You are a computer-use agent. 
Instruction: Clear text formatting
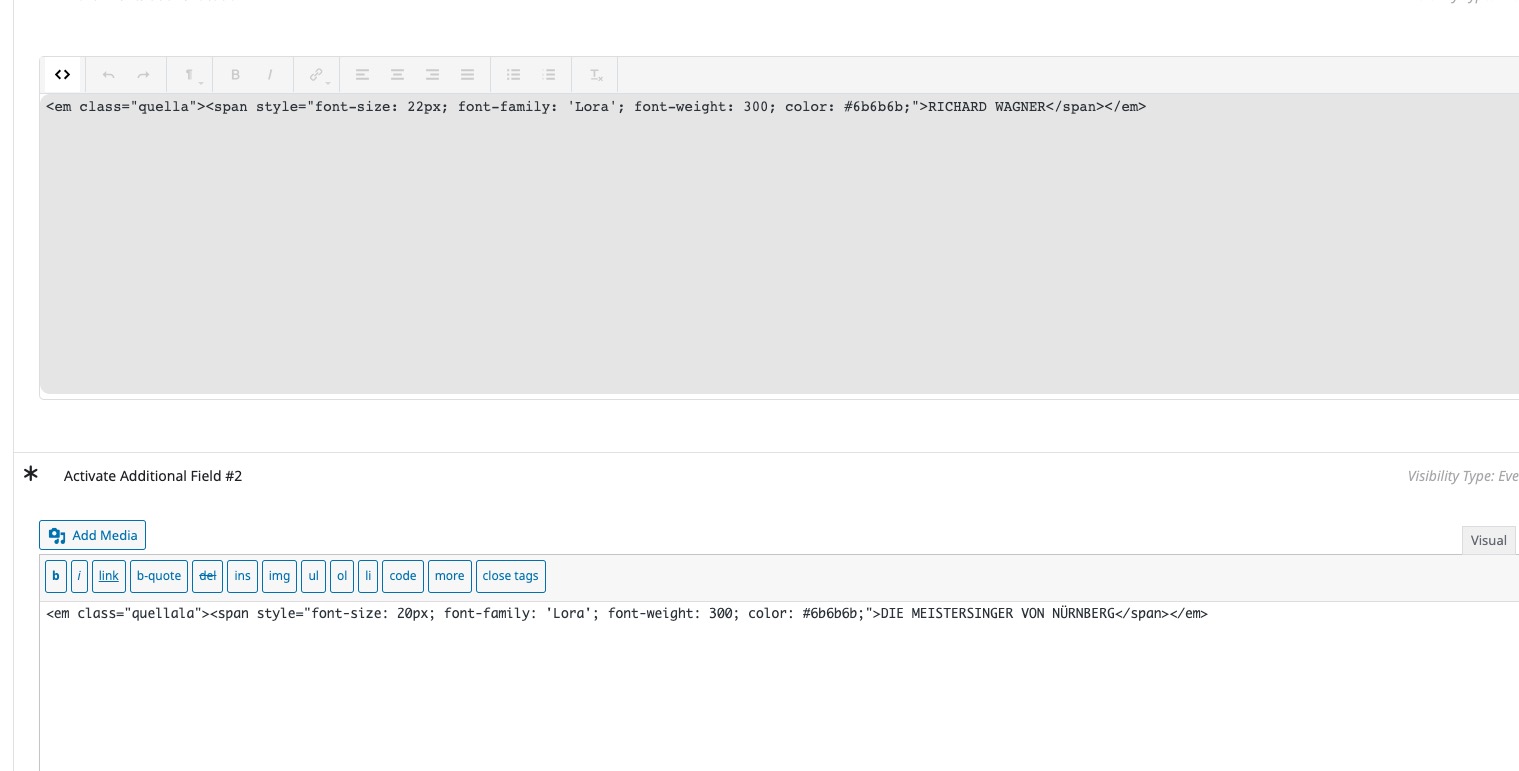coord(595,75)
